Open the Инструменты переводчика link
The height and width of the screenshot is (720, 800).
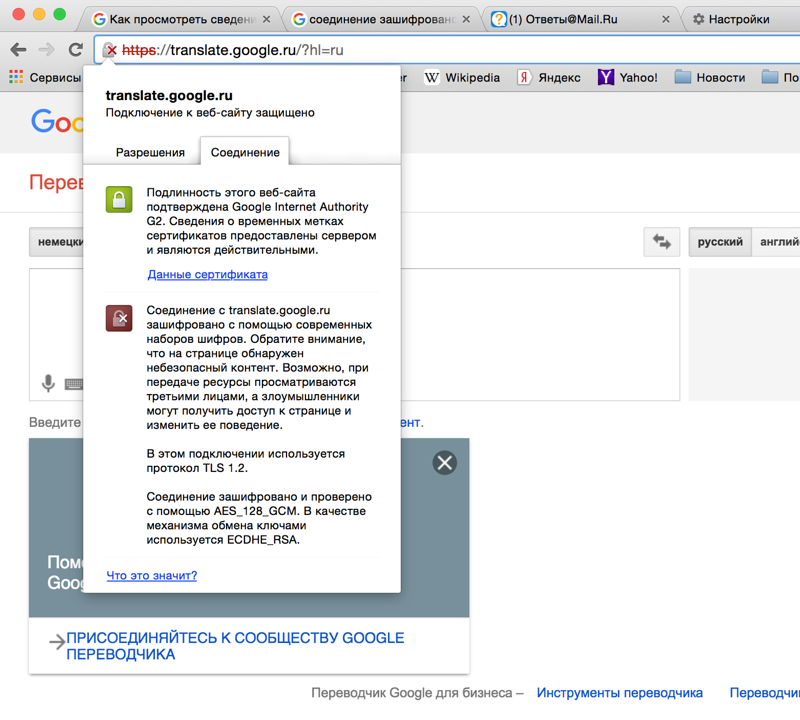[x=619, y=693]
